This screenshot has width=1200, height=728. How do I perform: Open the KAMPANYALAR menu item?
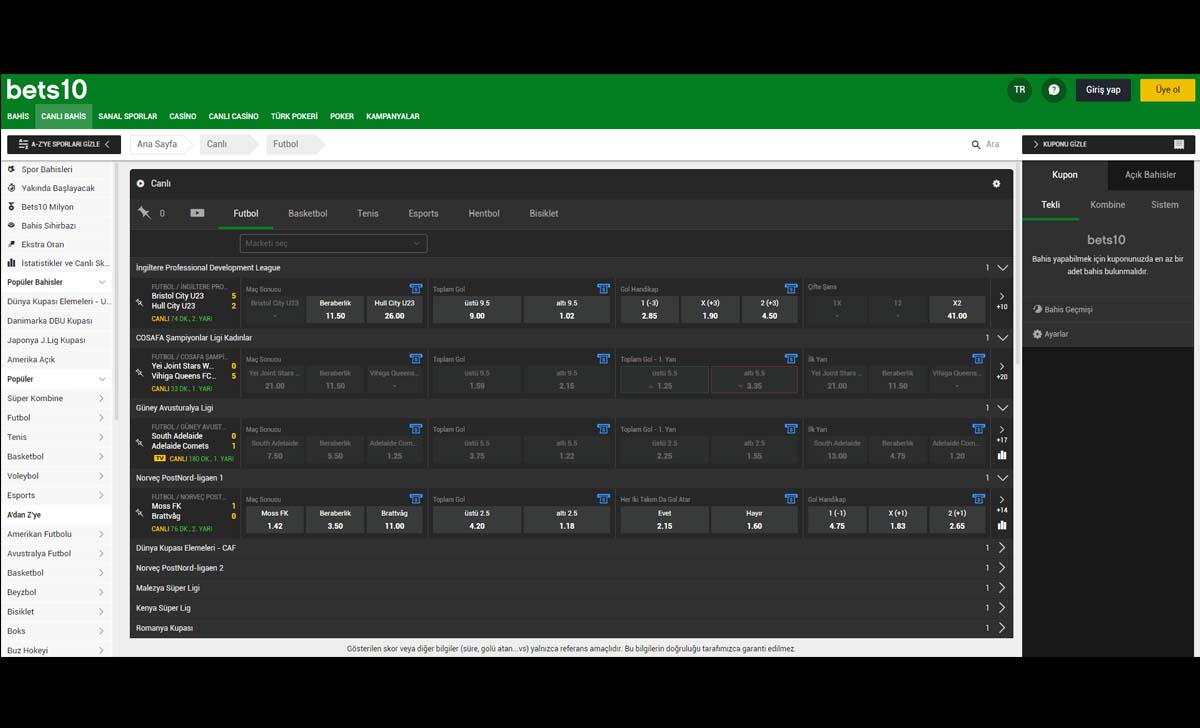393,117
